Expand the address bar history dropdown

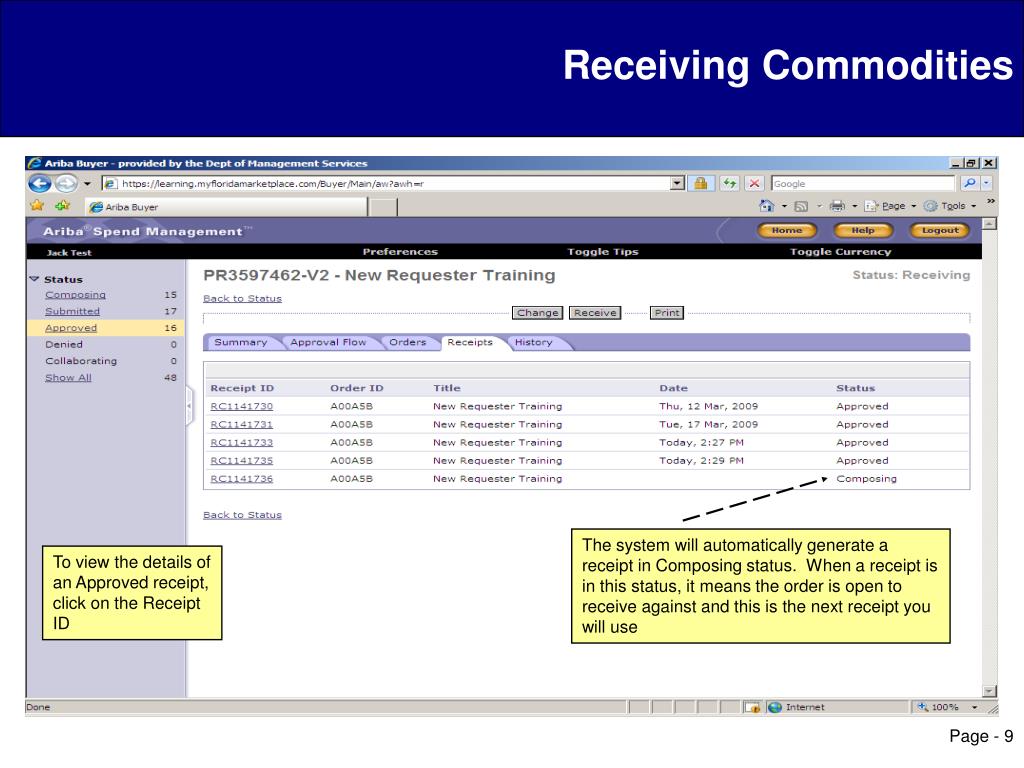click(x=677, y=184)
